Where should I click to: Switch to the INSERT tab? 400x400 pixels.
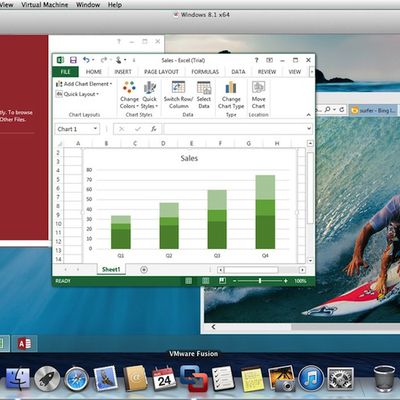123,72
